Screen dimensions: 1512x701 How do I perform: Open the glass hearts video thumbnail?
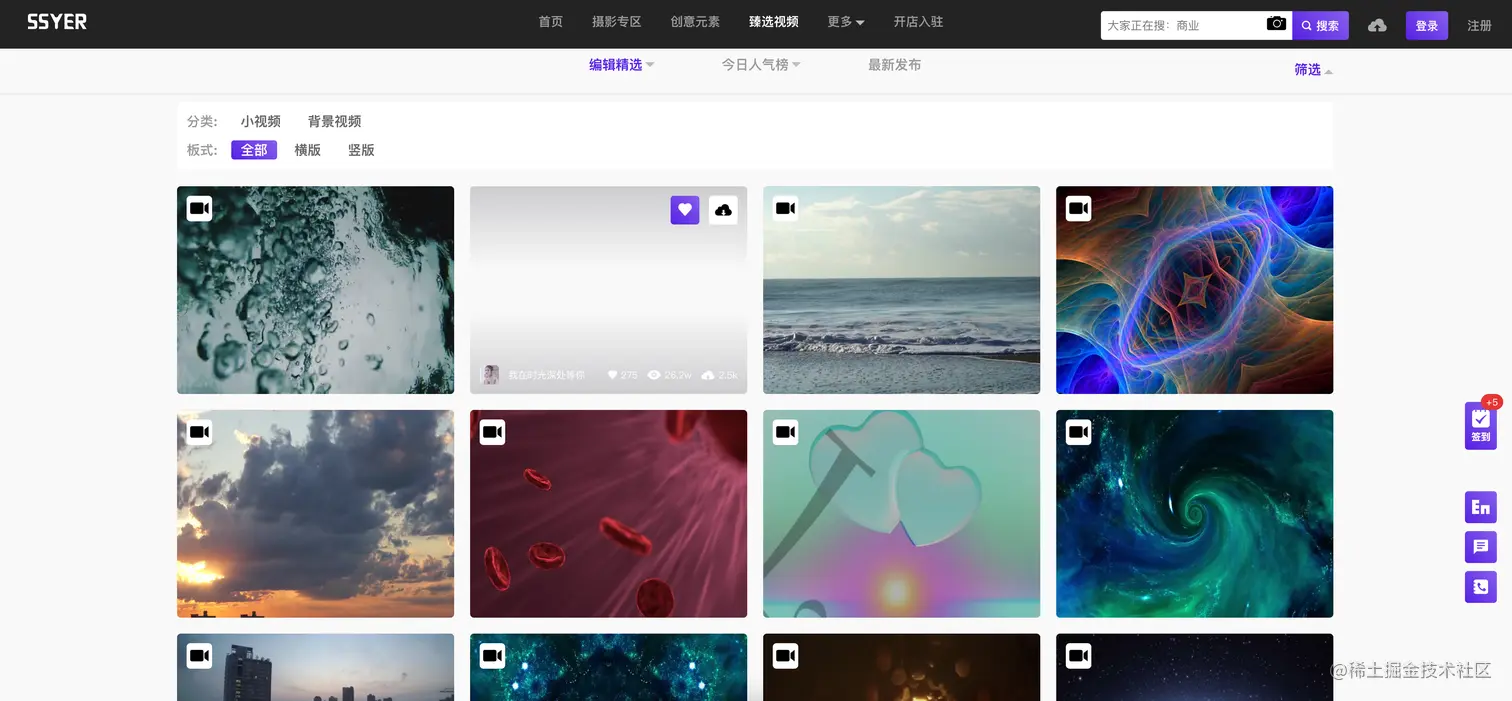901,514
